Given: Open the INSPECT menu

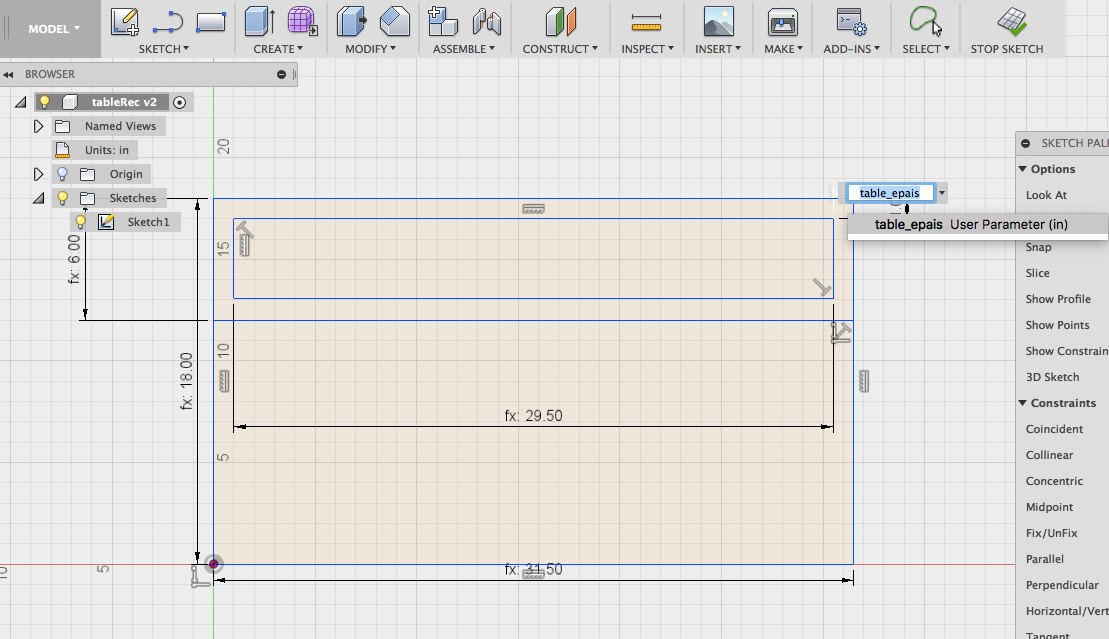Looking at the screenshot, I should pyautogui.click(x=647, y=49).
